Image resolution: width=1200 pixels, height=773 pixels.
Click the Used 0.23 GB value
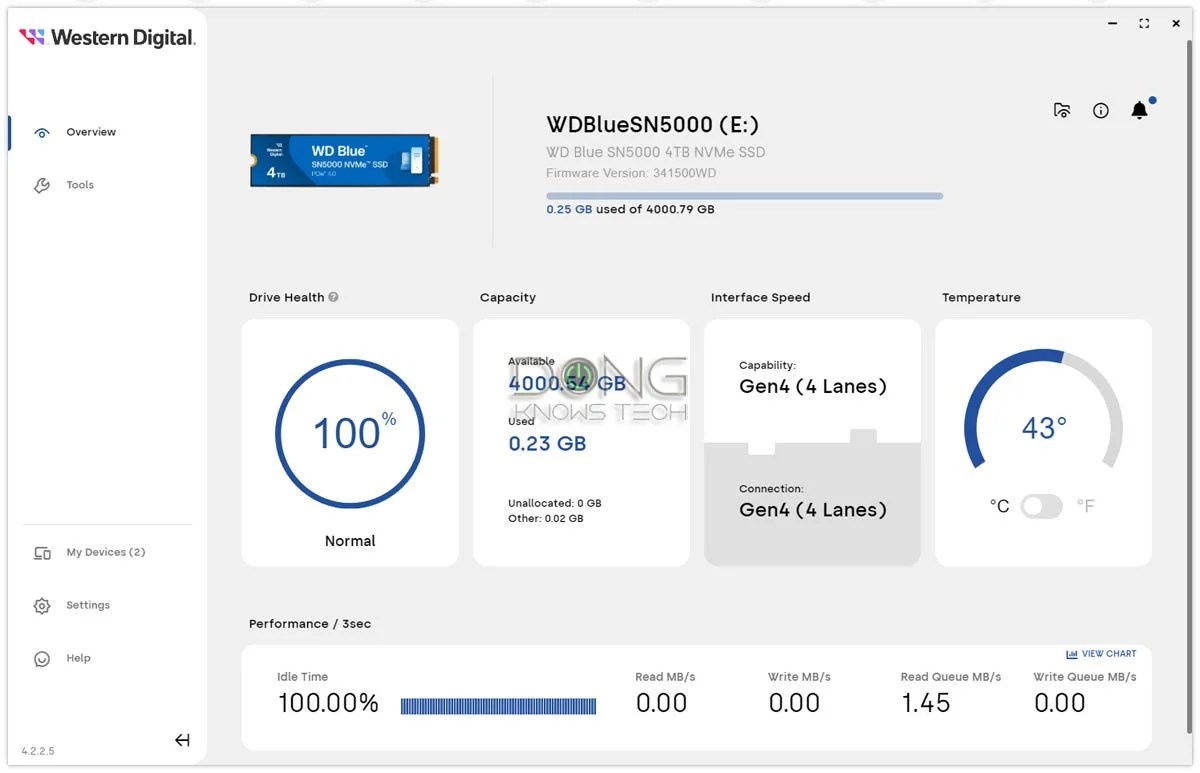(x=547, y=444)
